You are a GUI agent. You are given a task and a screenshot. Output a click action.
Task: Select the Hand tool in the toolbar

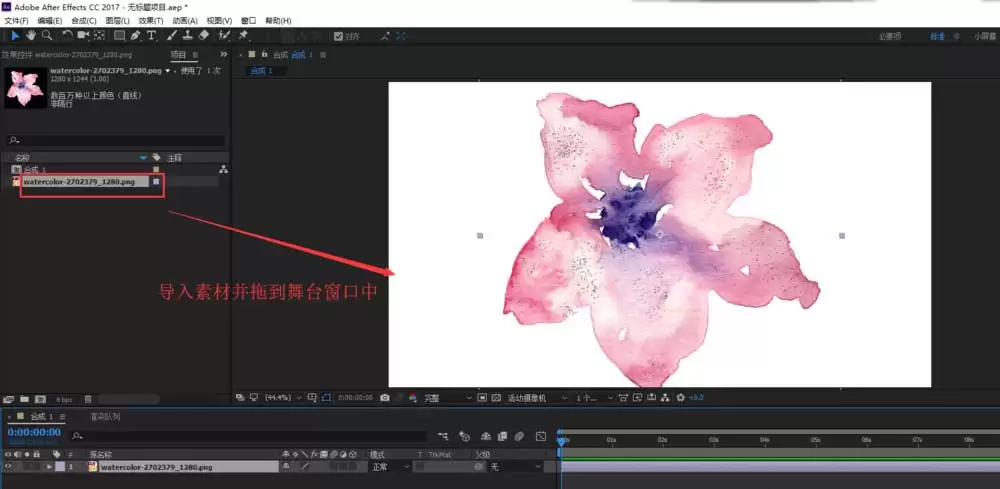31,36
